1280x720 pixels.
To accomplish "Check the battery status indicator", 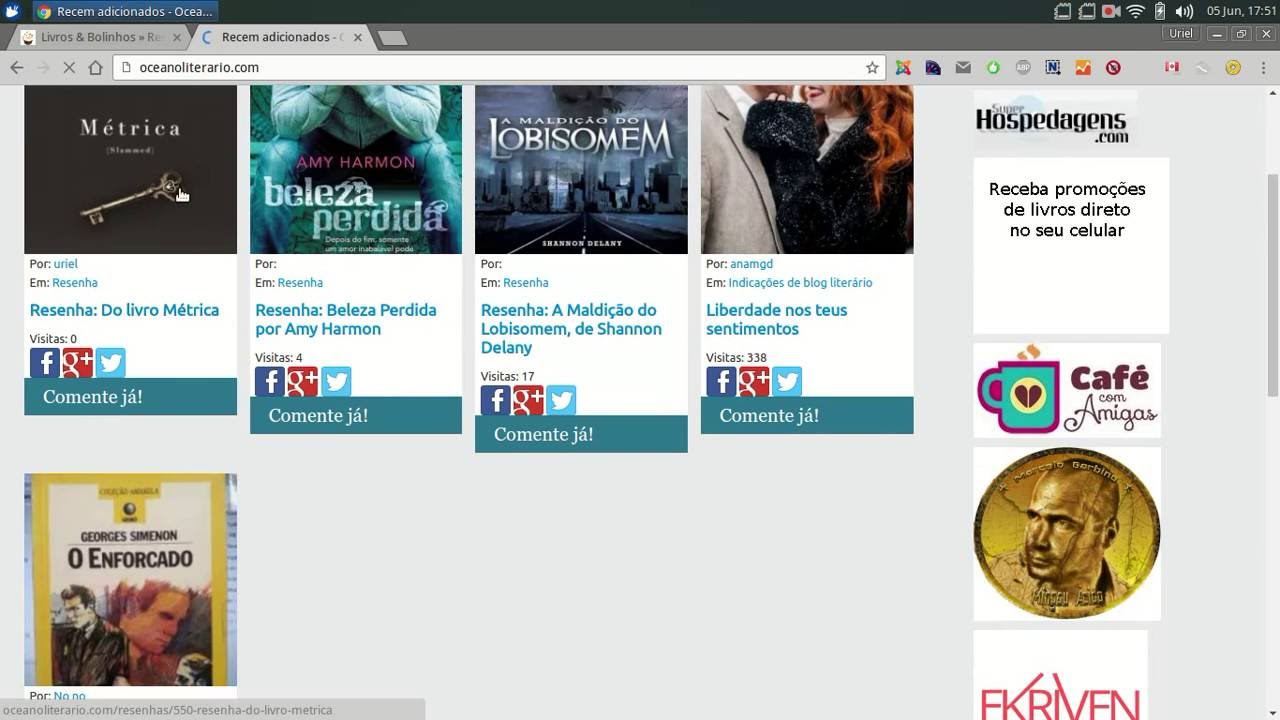I will pyautogui.click(x=1160, y=11).
